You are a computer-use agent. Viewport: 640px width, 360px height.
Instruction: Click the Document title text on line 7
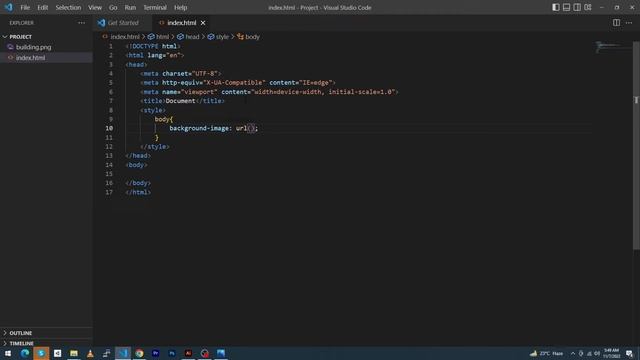tap(180, 101)
